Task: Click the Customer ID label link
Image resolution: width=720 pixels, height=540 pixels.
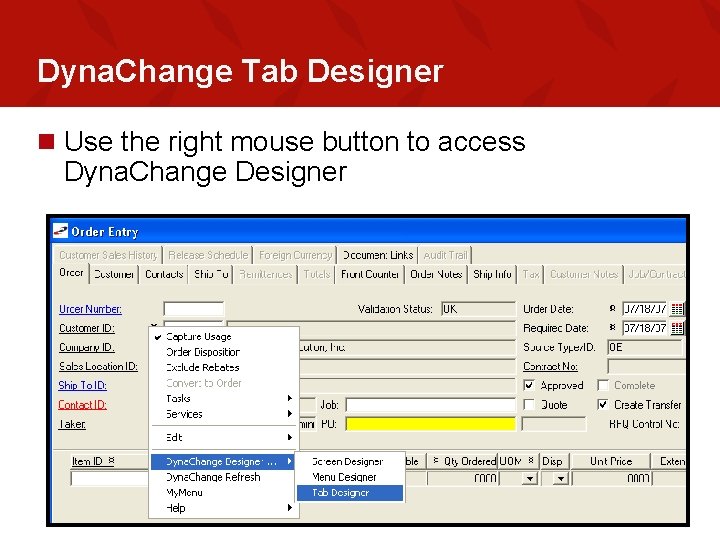Action: (x=87, y=328)
